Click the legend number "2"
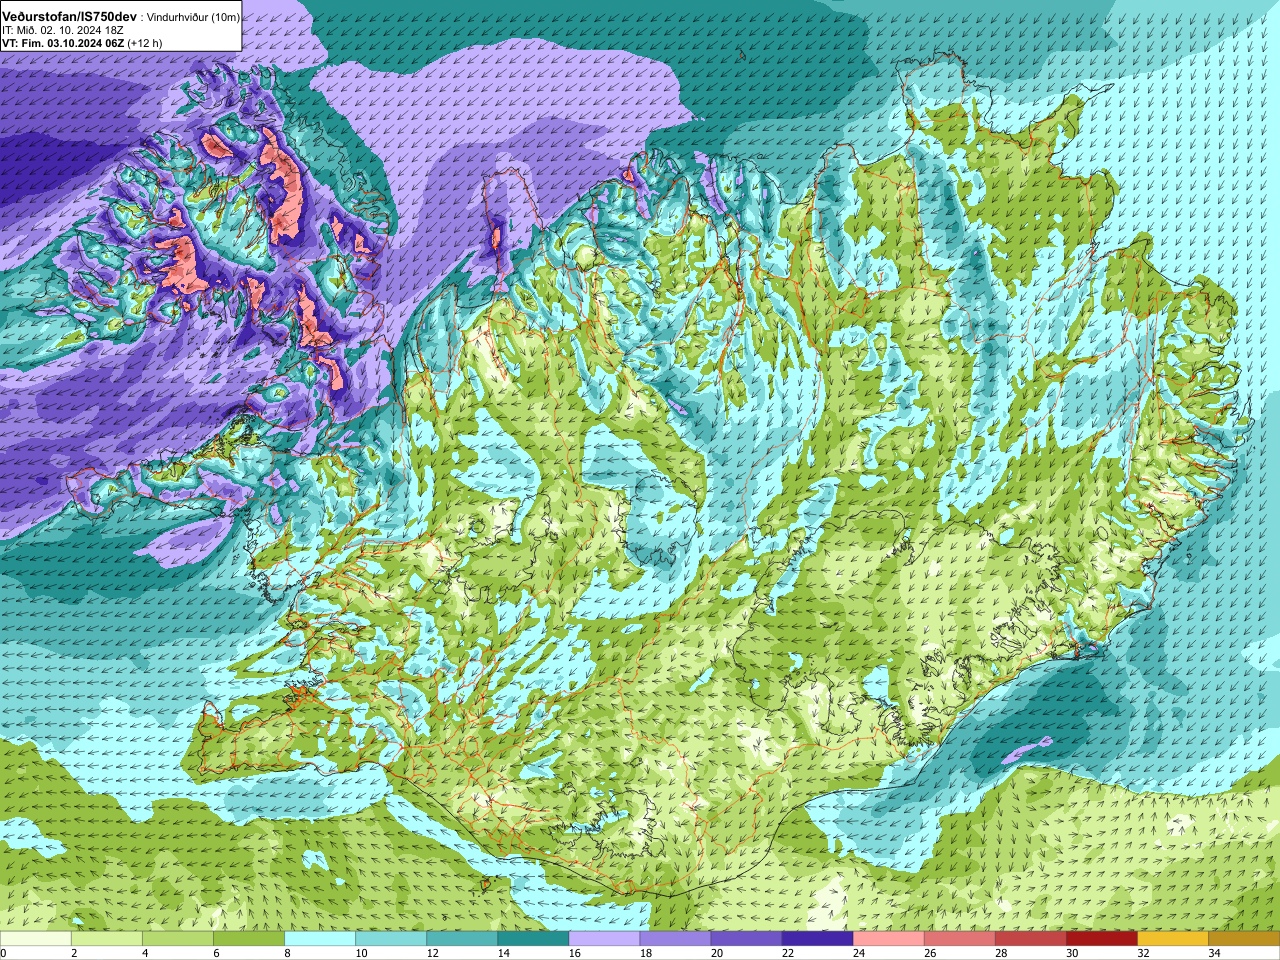The width and height of the screenshot is (1280, 960). 74,953
